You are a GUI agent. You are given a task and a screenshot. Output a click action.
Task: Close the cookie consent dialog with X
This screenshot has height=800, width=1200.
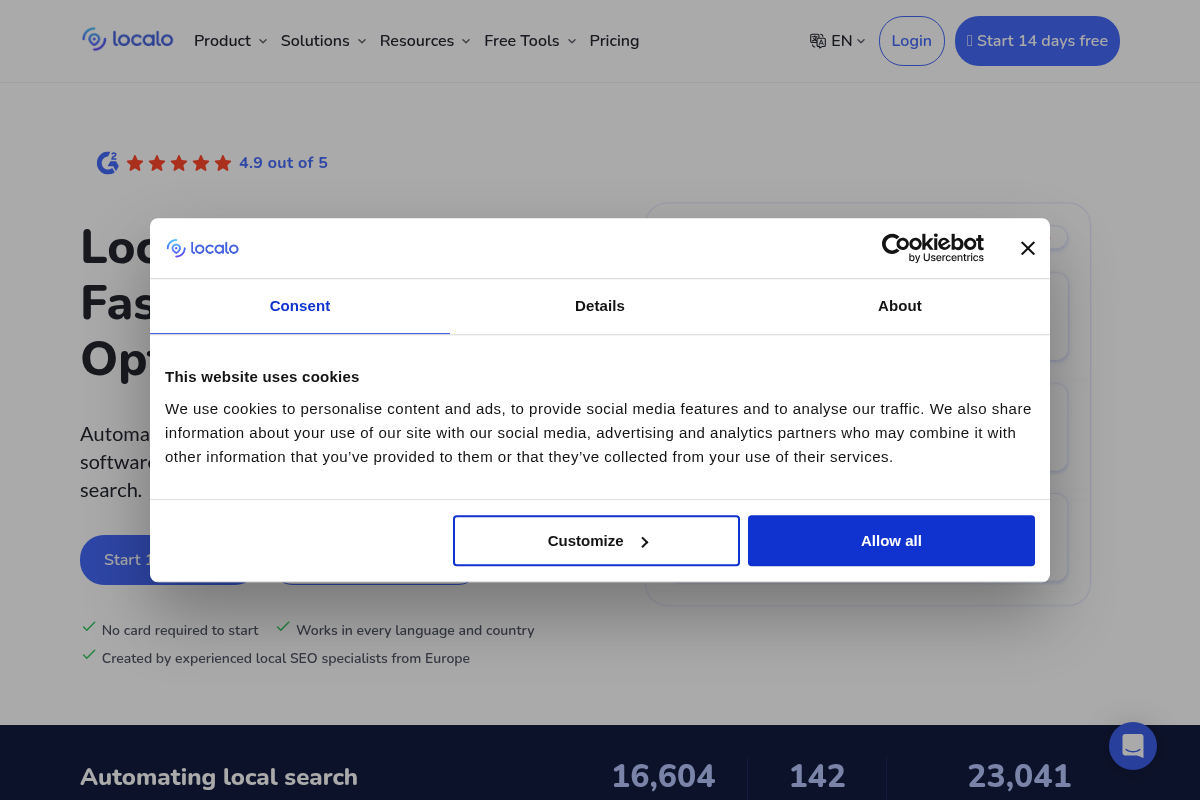tap(1027, 248)
